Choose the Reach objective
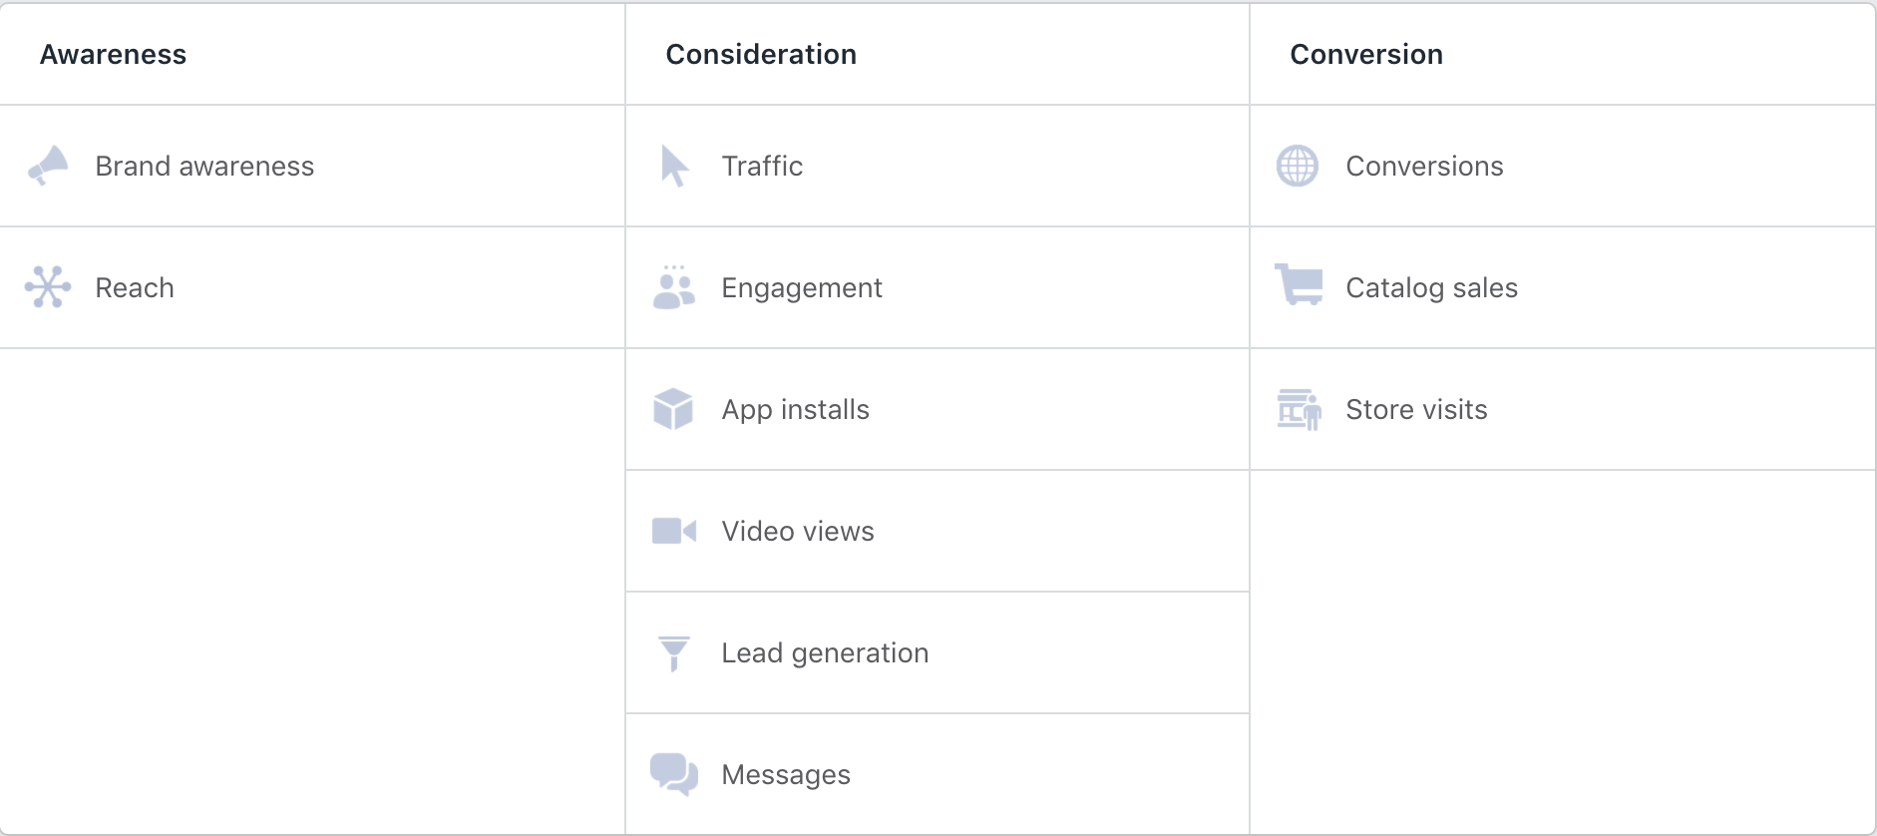This screenshot has height=836, width=1877. click(312, 288)
